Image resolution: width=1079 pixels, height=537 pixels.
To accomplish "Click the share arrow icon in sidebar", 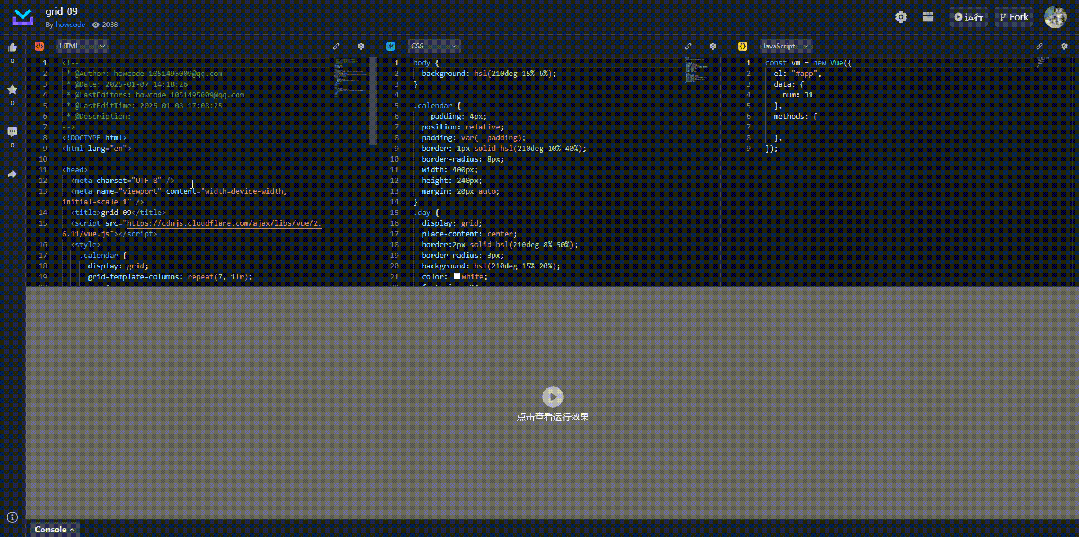I will coord(12,174).
